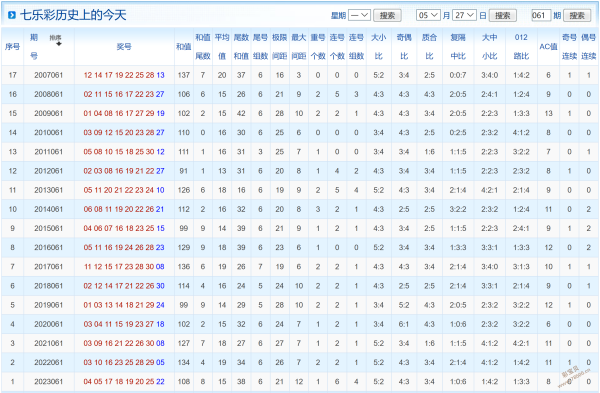Click the AC值 column header
The width and height of the screenshot is (600, 393).
pos(548,47)
